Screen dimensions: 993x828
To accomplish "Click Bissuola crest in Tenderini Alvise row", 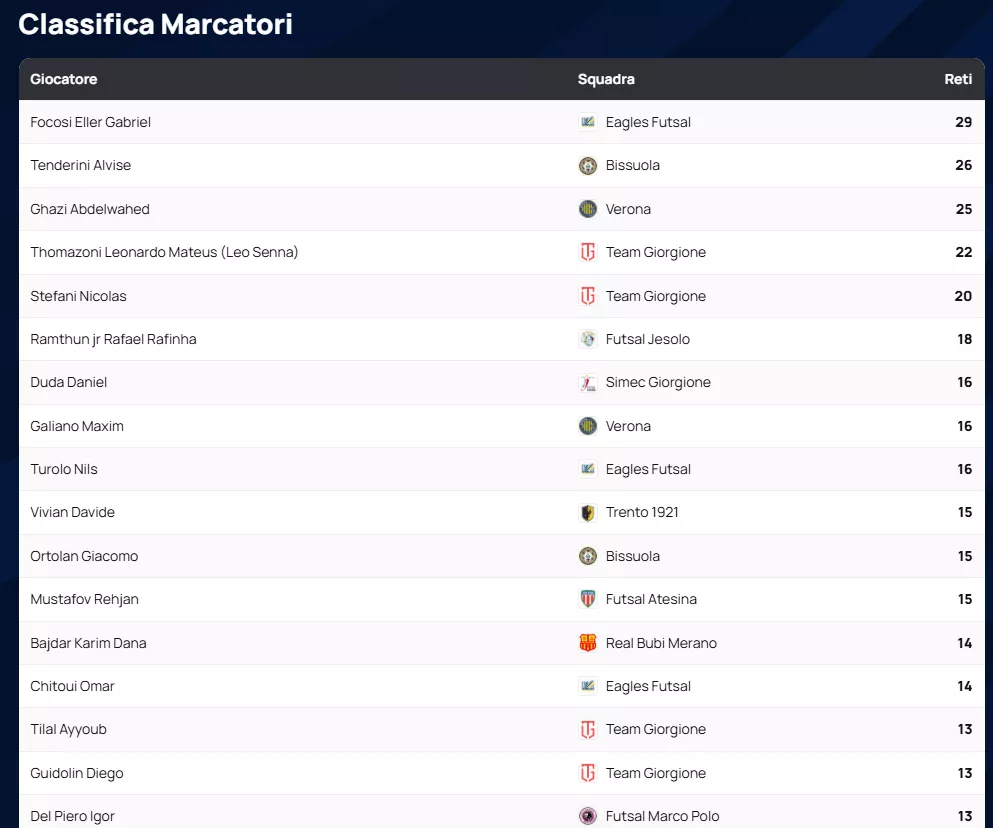I will click(x=588, y=165).
